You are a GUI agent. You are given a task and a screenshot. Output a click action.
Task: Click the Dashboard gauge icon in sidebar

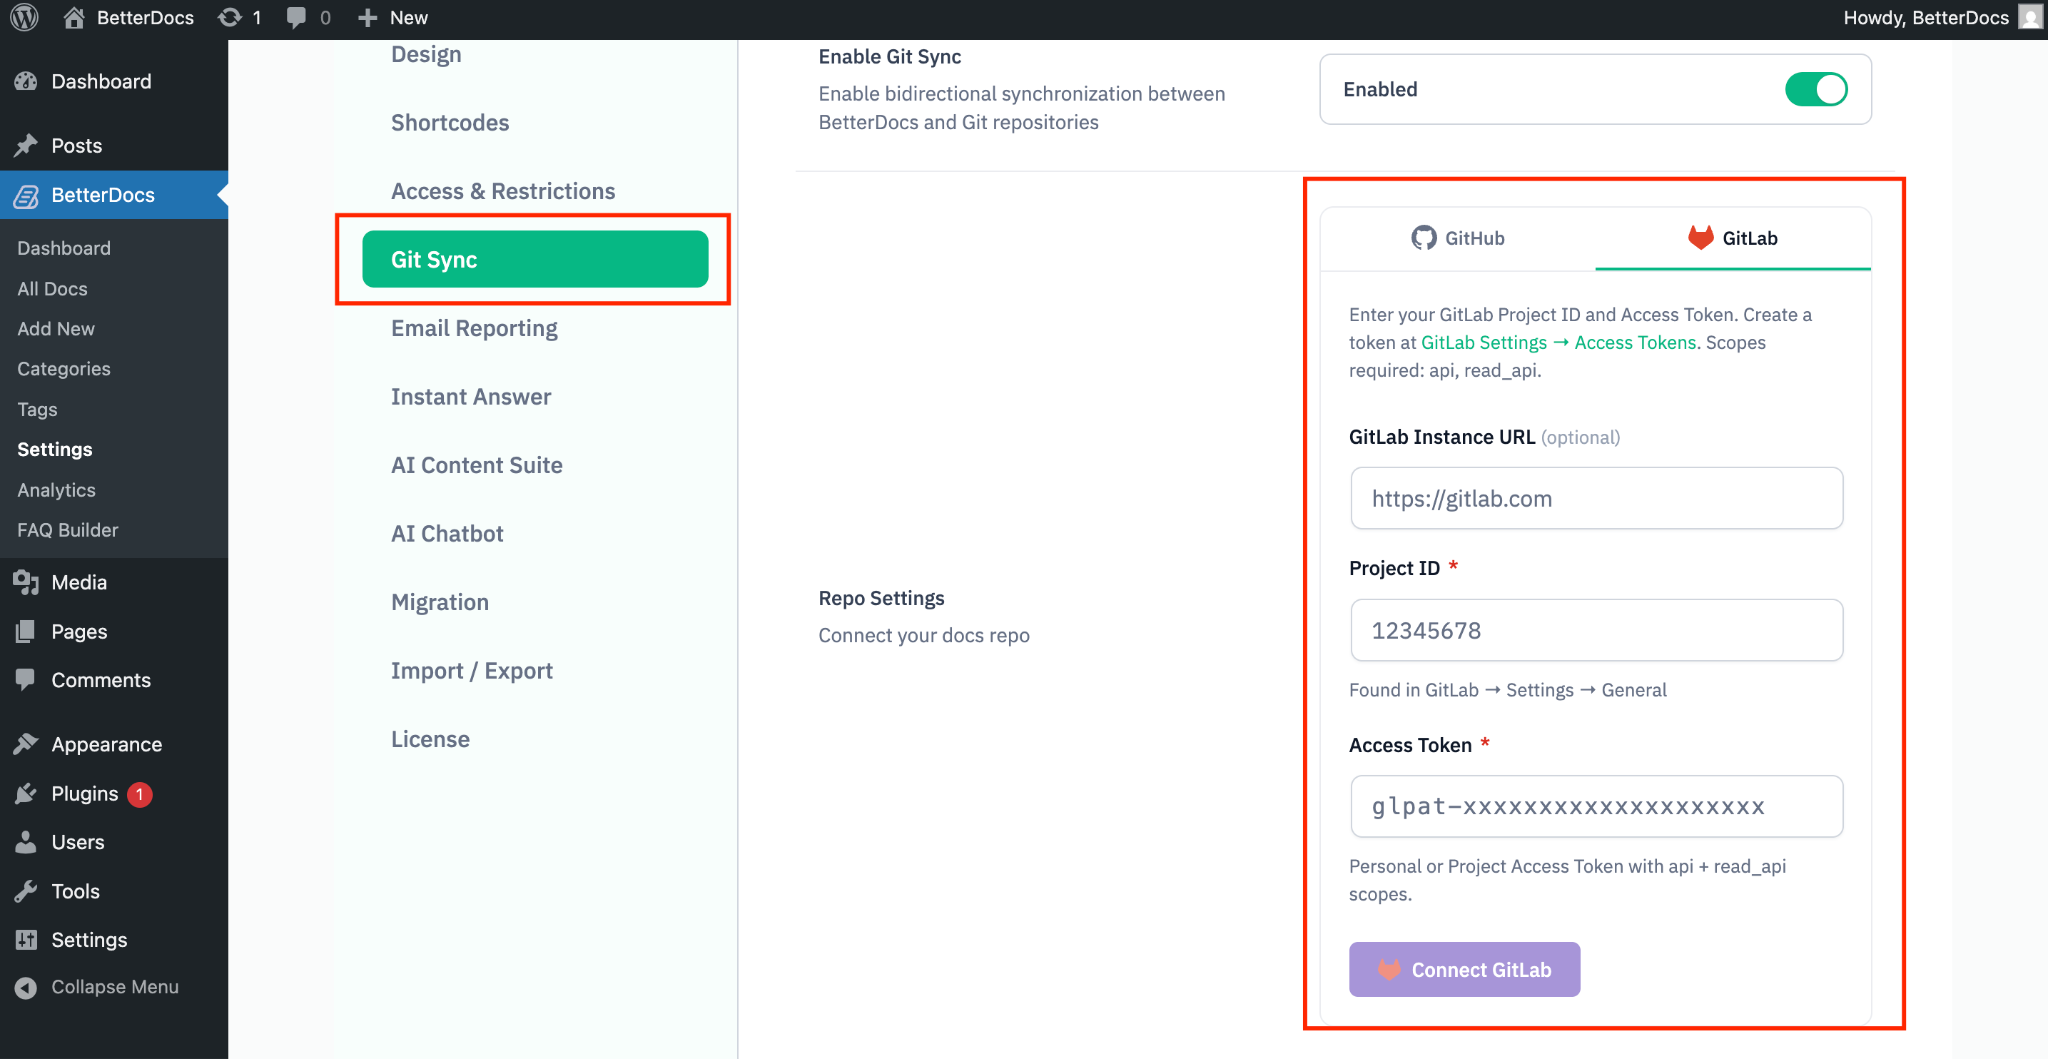26,82
